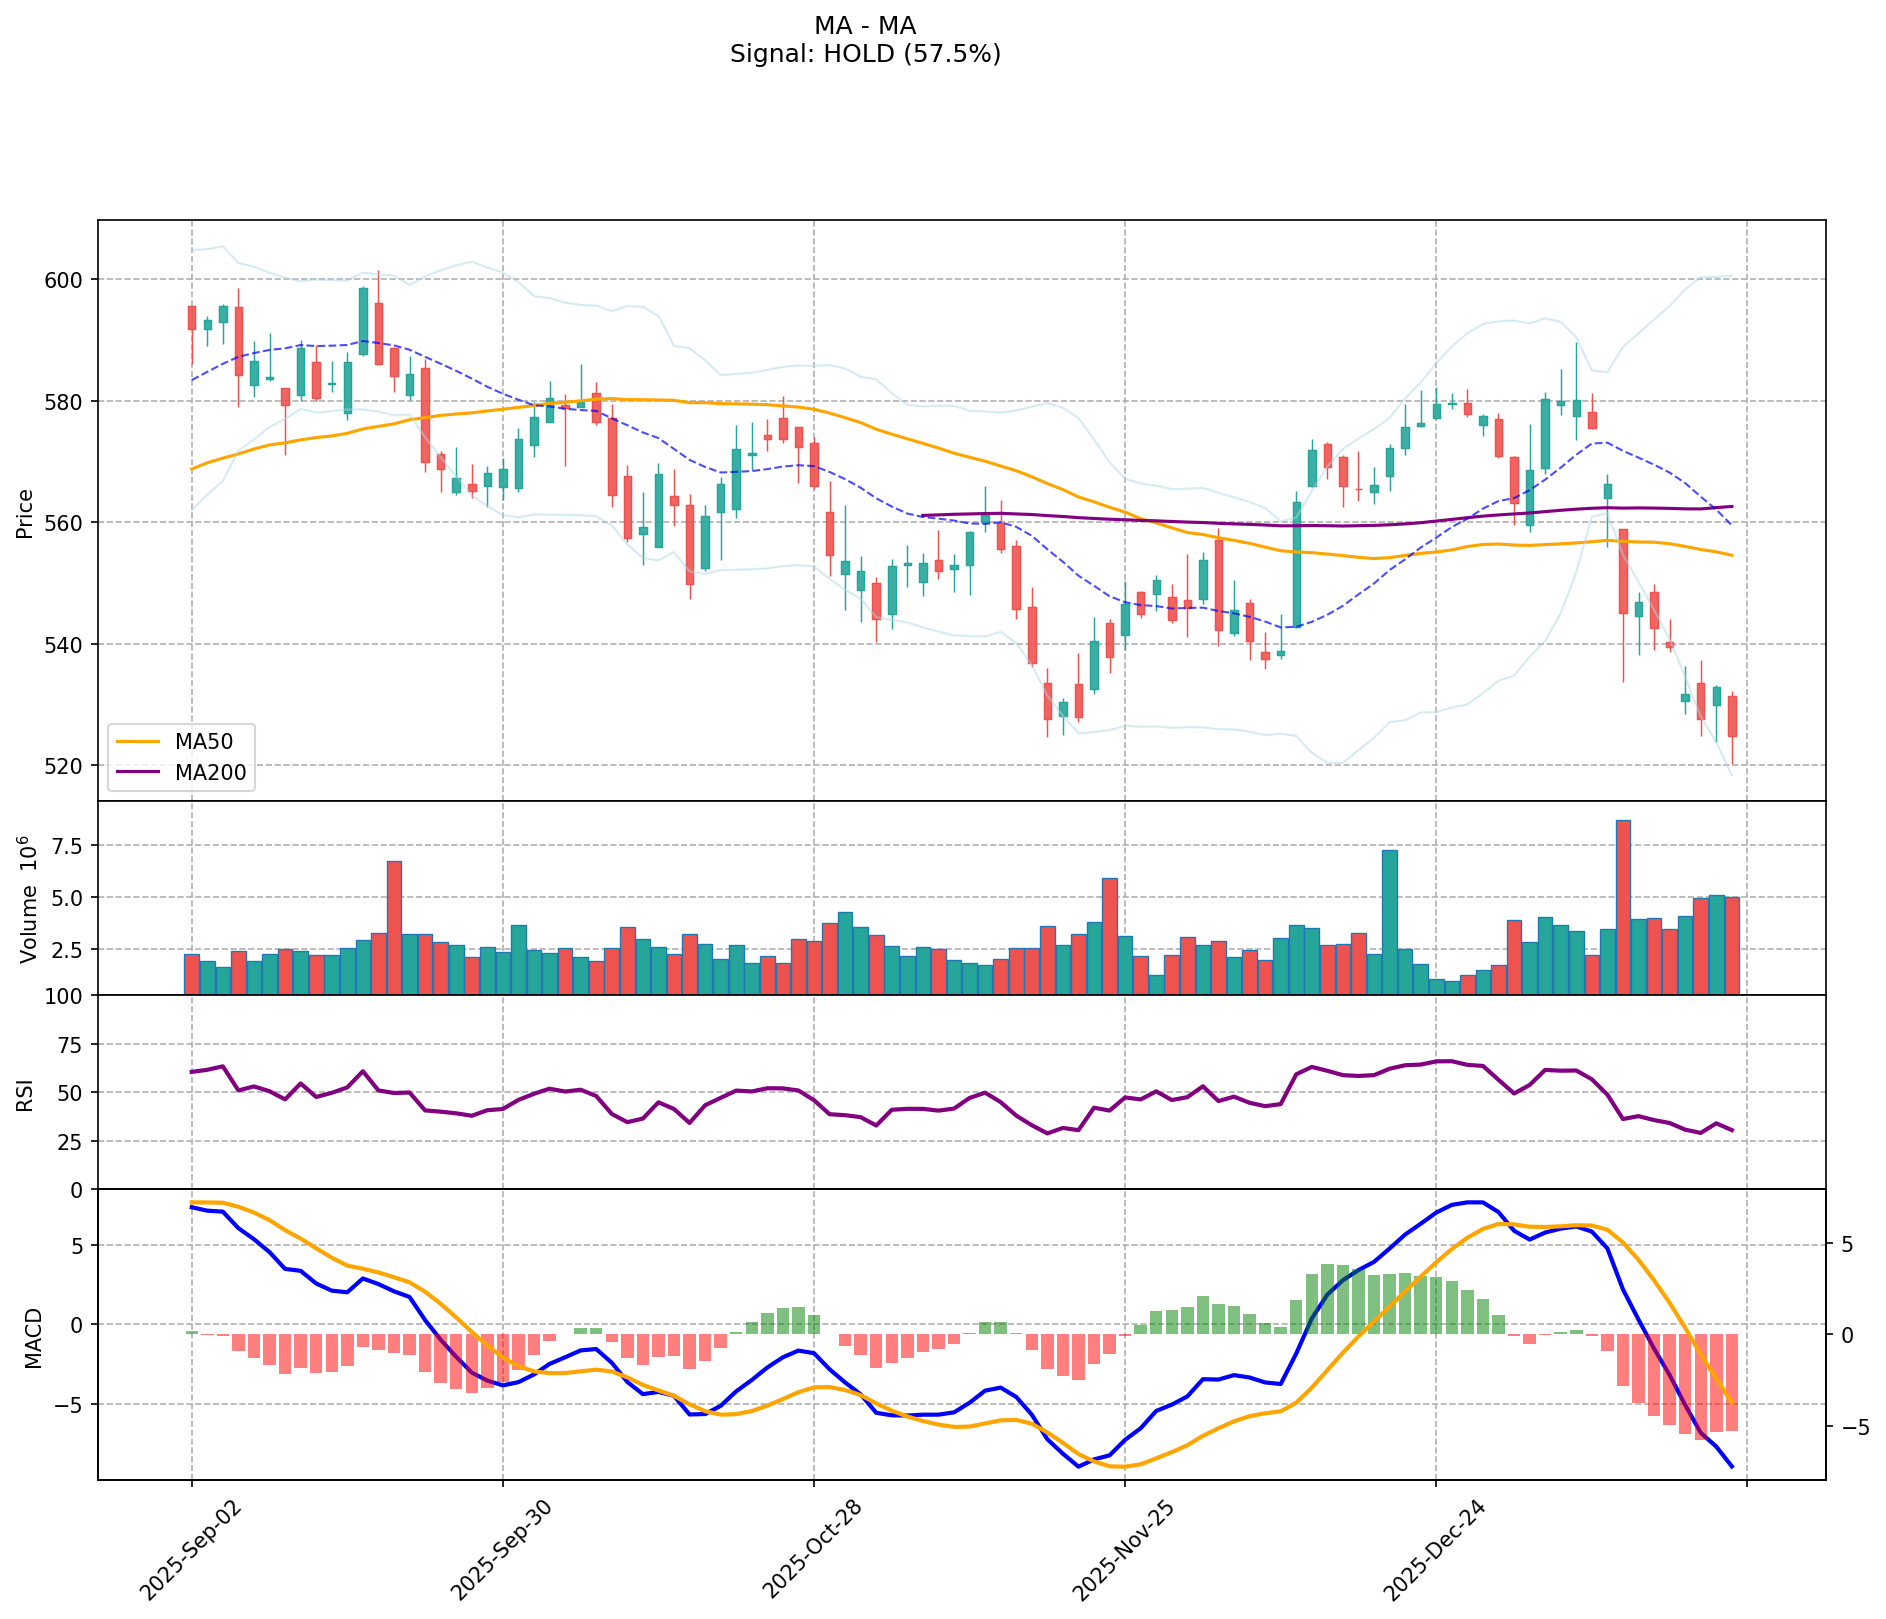1886x1619 pixels.
Task: Click the chart title "MA - MA"
Action: click(x=865, y=26)
